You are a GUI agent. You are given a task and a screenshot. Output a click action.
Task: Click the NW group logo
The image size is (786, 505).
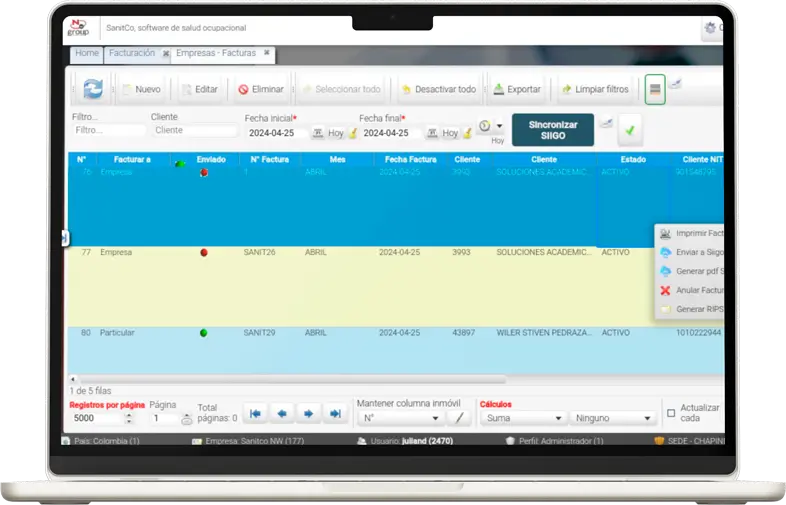[x=78, y=28]
